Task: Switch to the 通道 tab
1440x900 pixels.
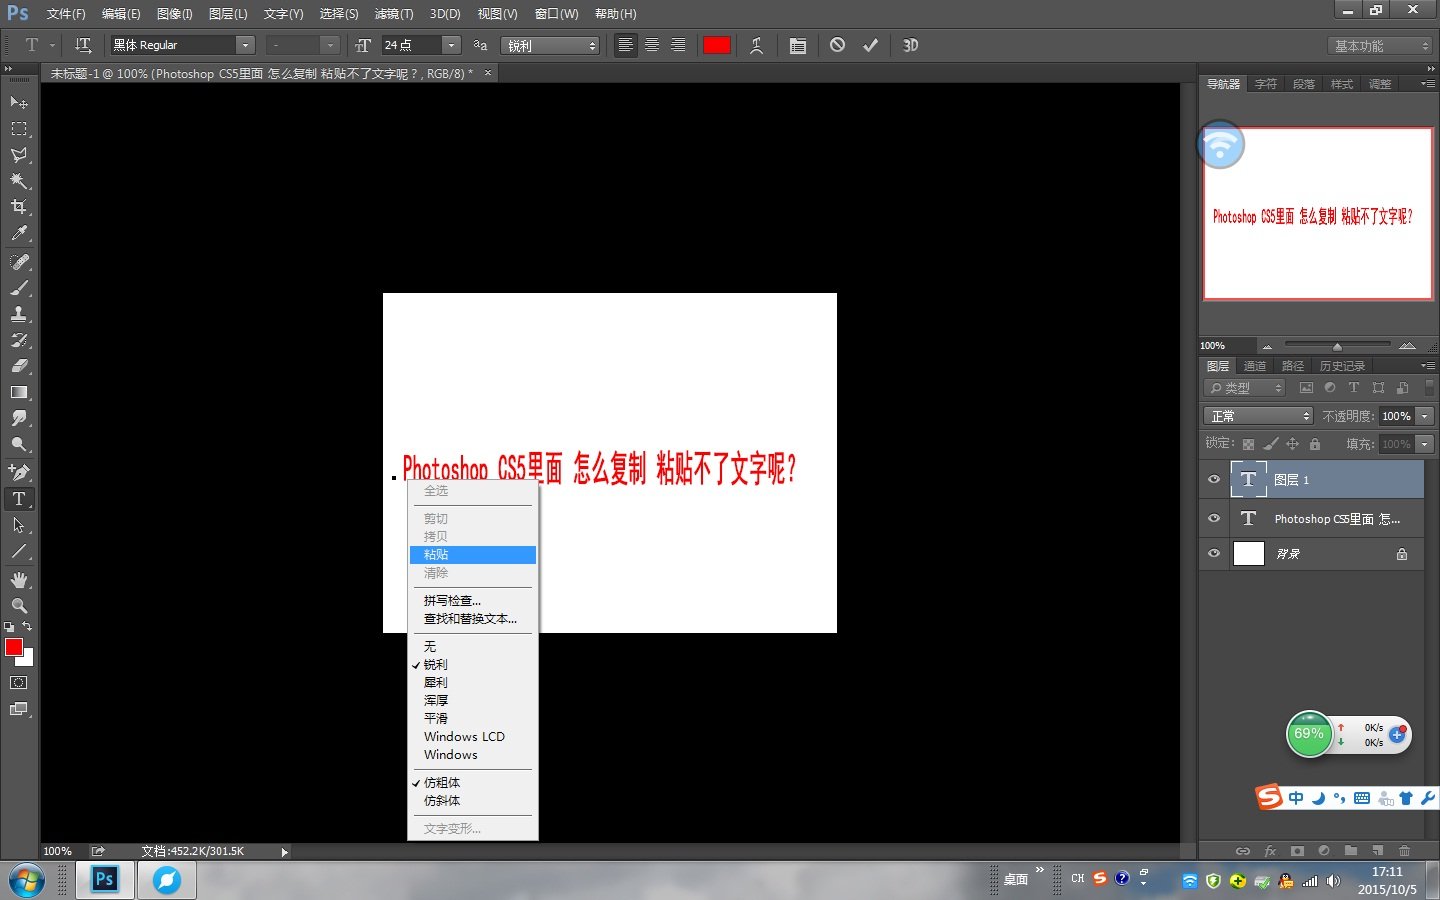Action: coord(1254,365)
